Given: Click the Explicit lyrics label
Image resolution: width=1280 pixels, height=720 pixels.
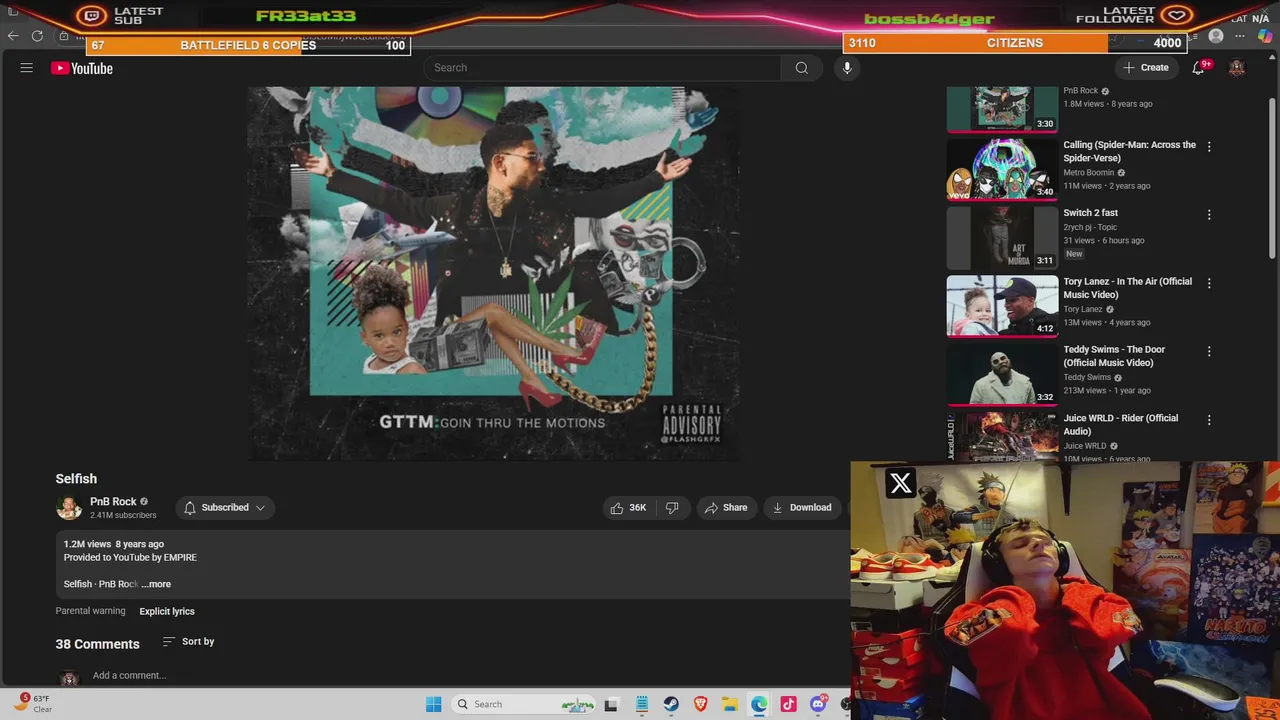Looking at the screenshot, I should [x=167, y=611].
